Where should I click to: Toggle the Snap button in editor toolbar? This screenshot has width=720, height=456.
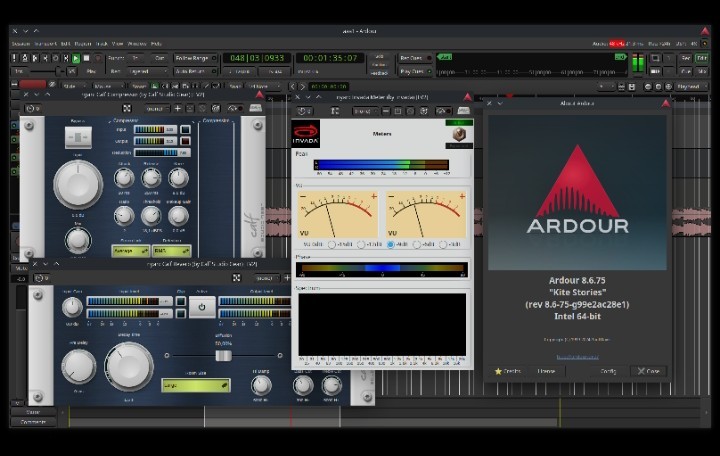point(235,86)
